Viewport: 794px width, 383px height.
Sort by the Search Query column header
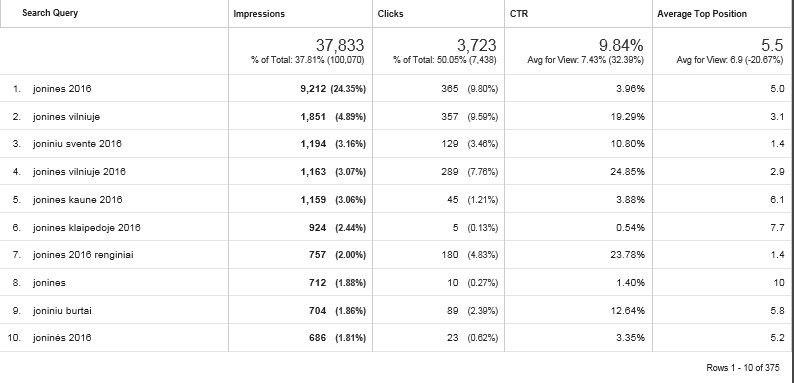(50, 13)
